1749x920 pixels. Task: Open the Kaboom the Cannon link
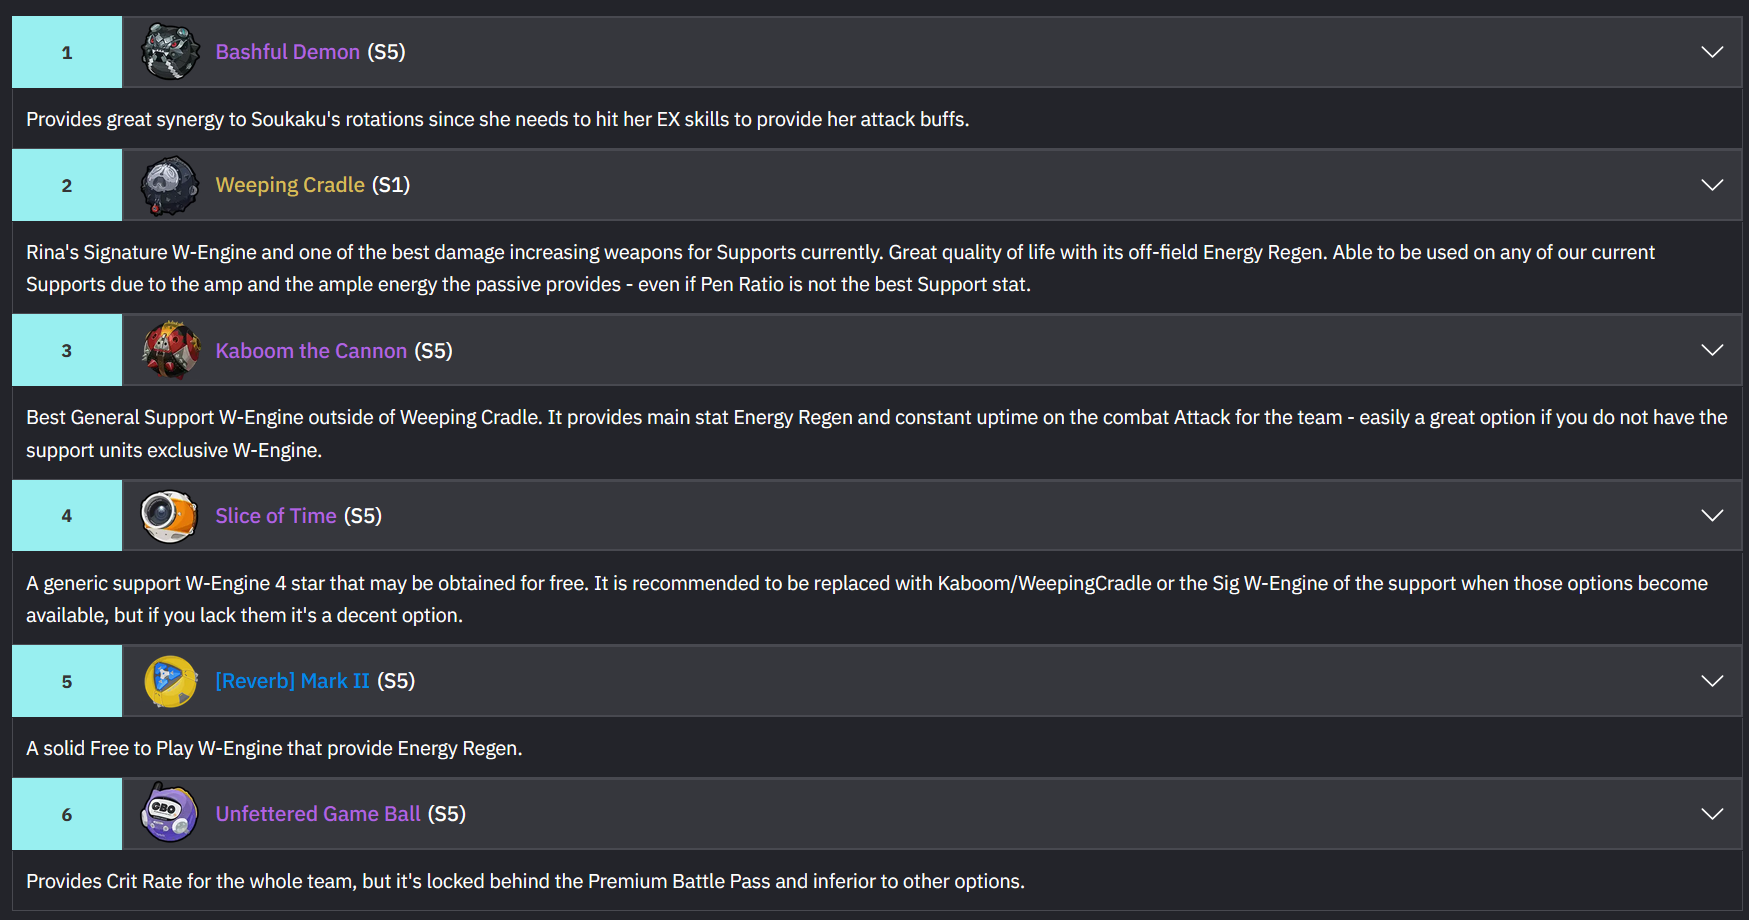click(311, 351)
